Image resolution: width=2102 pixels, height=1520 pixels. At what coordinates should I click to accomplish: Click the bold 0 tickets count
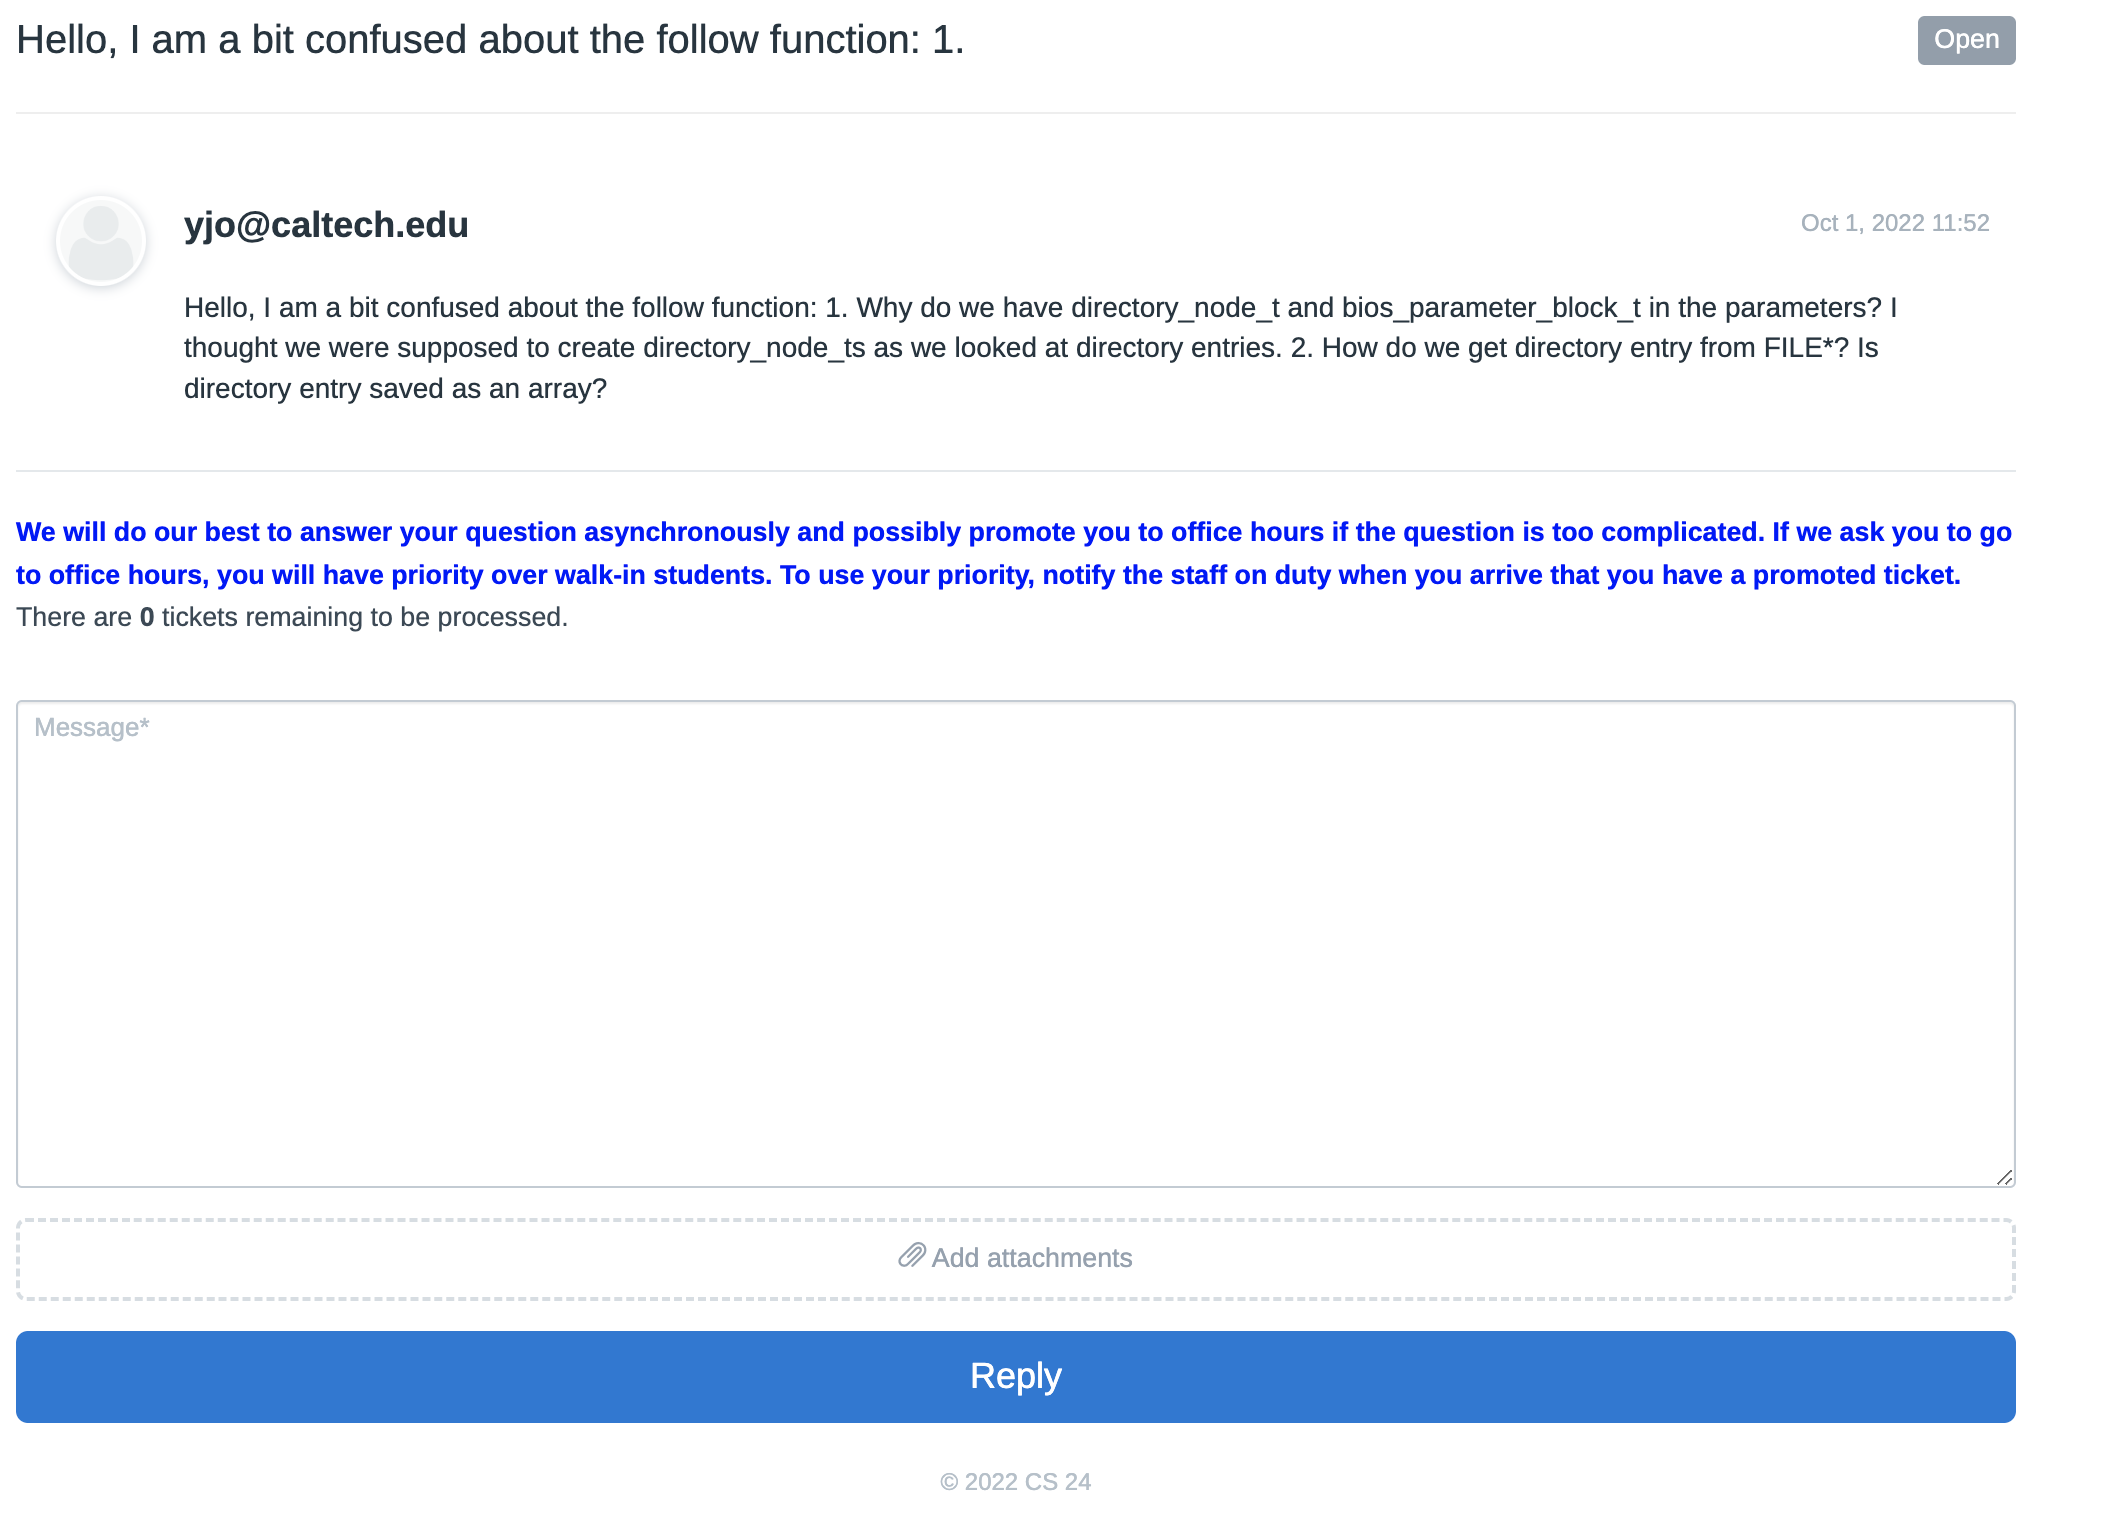(x=147, y=617)
